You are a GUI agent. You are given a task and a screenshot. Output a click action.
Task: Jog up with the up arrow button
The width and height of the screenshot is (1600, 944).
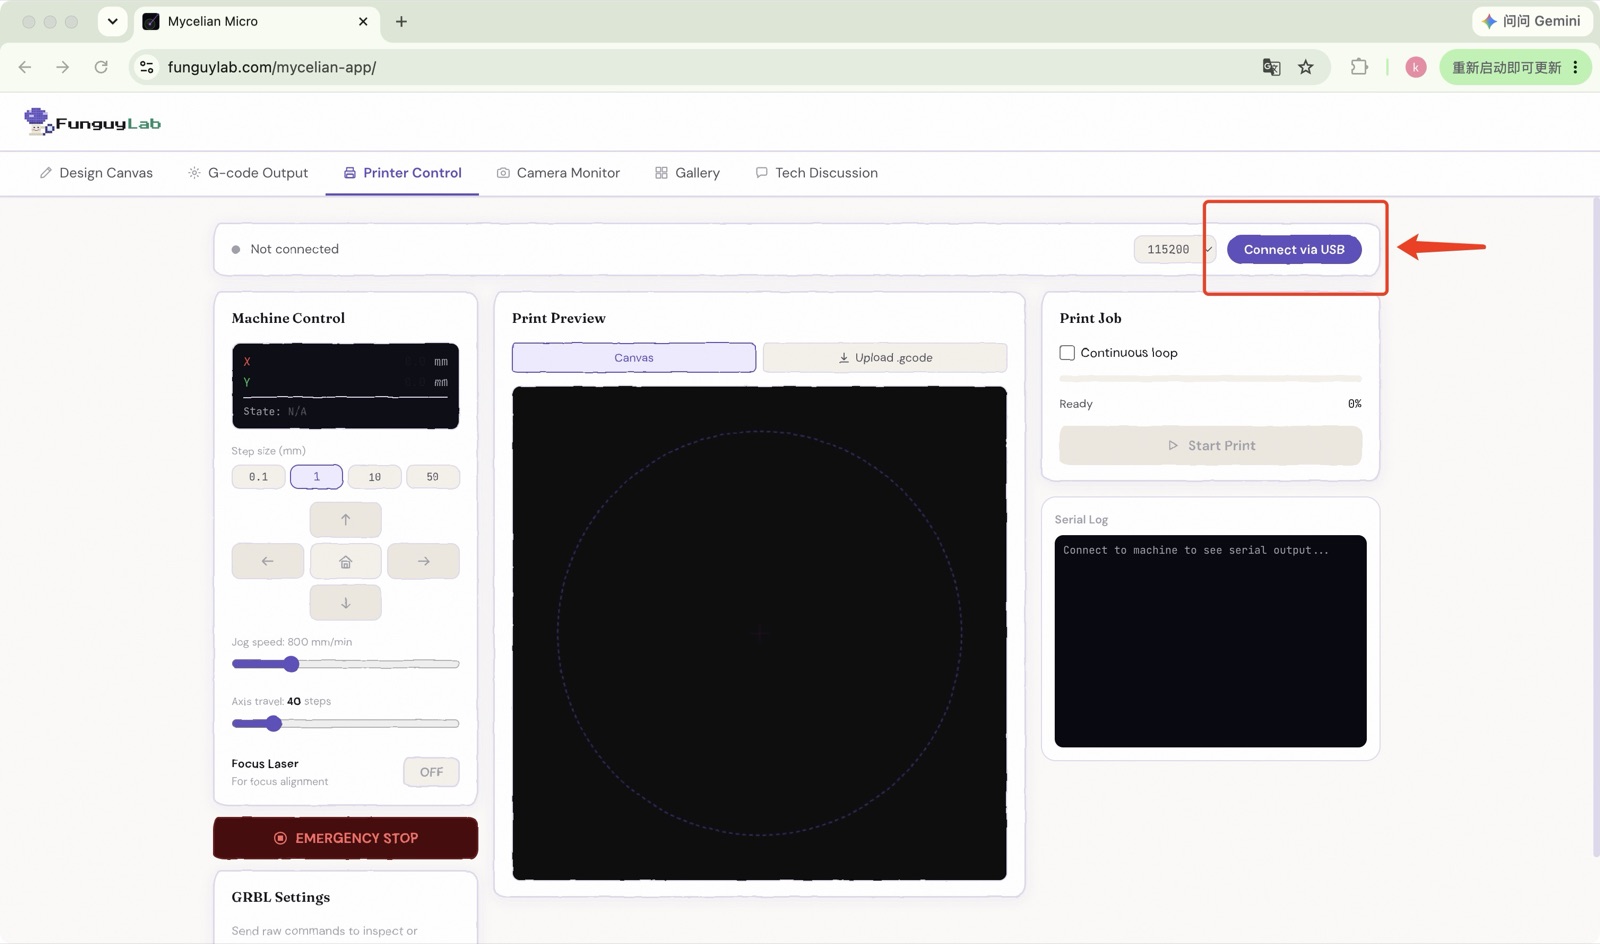pyautogui.click(x=345, y=520)
